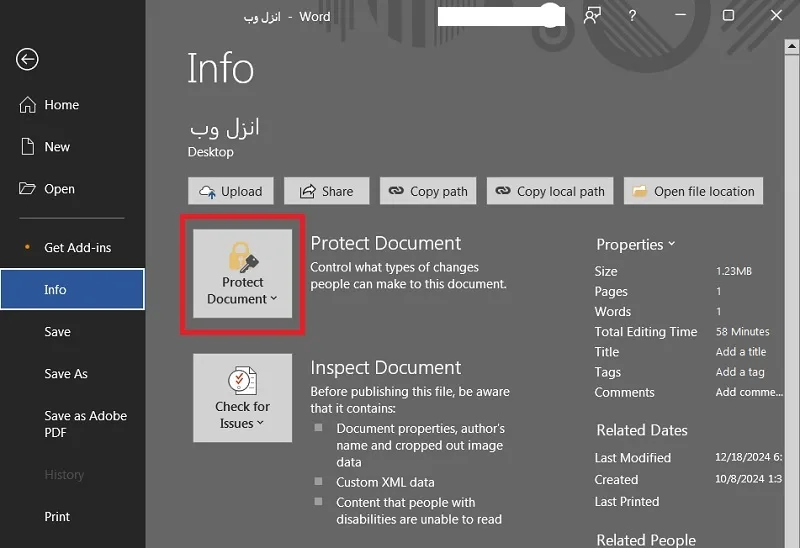
Task: Expand the Check for Issues dropdown
Action: click(242, 398)
